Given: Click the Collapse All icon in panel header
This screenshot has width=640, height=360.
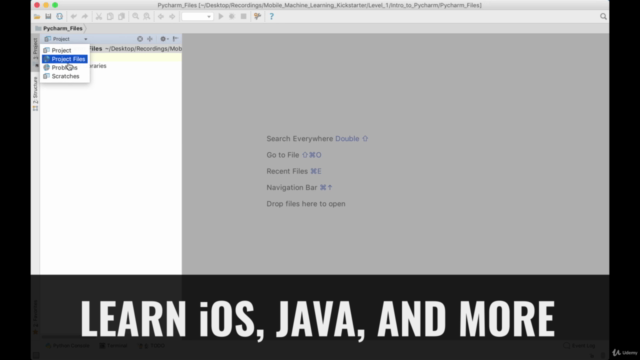Looking at the screenshot, I should [x=150, y=39].
